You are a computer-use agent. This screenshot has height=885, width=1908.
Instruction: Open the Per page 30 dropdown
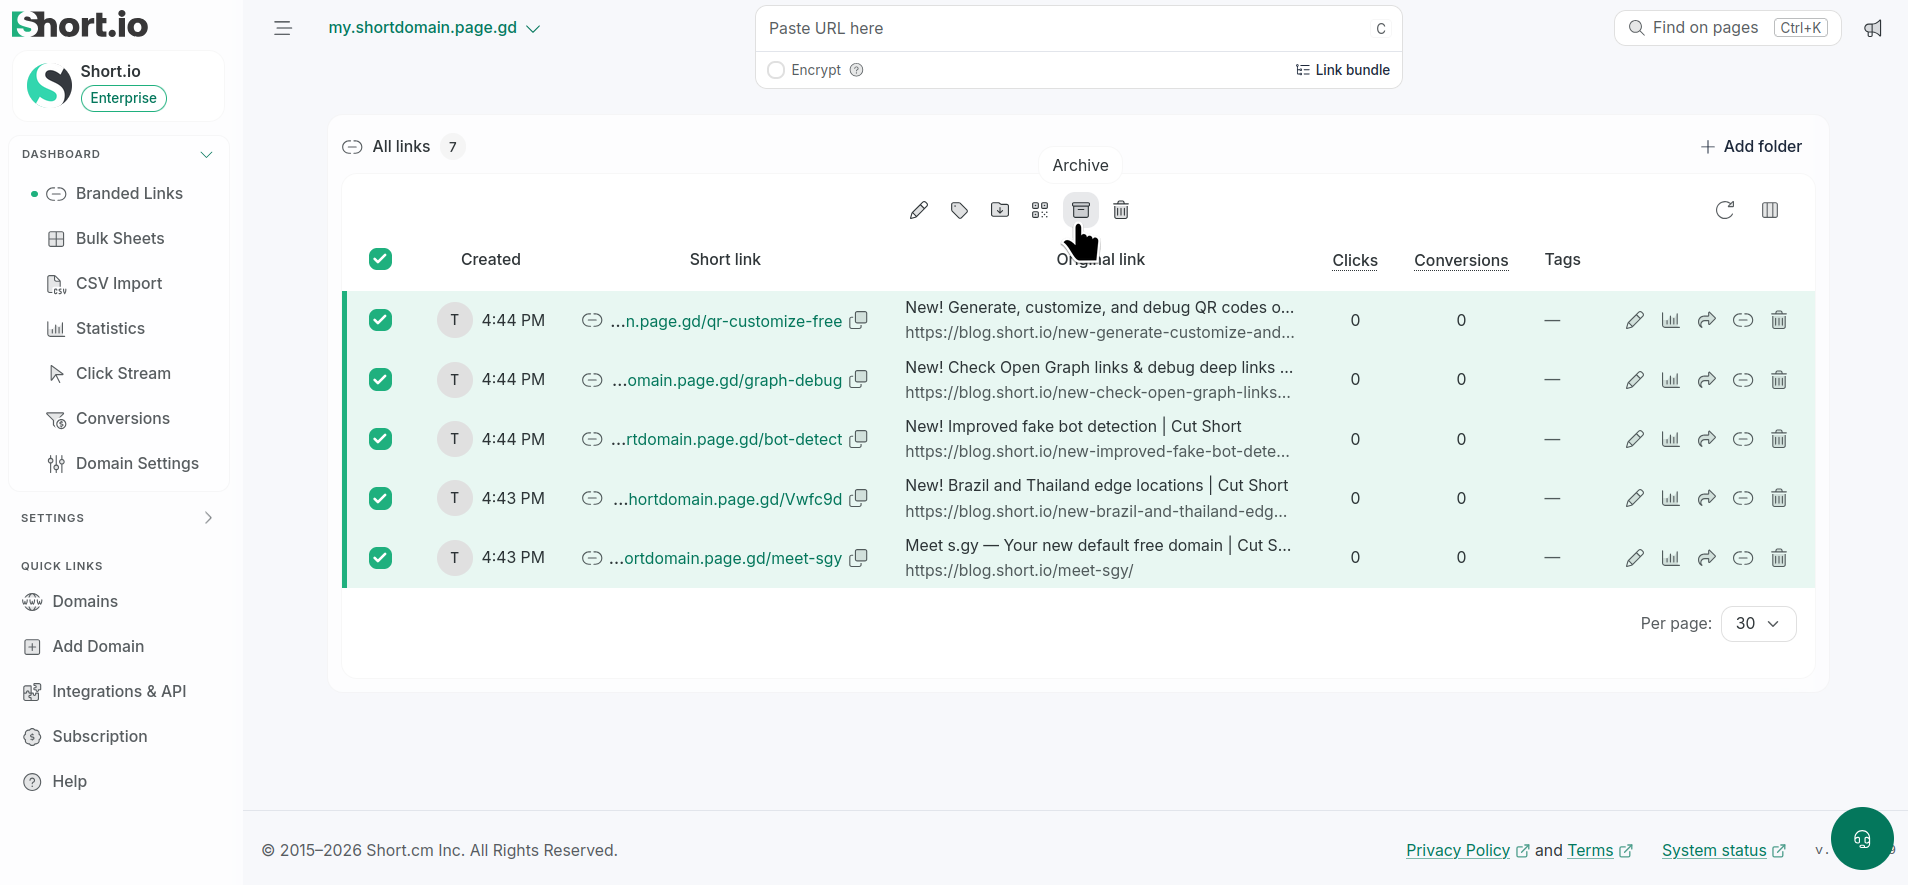[x=1758, y=623]
